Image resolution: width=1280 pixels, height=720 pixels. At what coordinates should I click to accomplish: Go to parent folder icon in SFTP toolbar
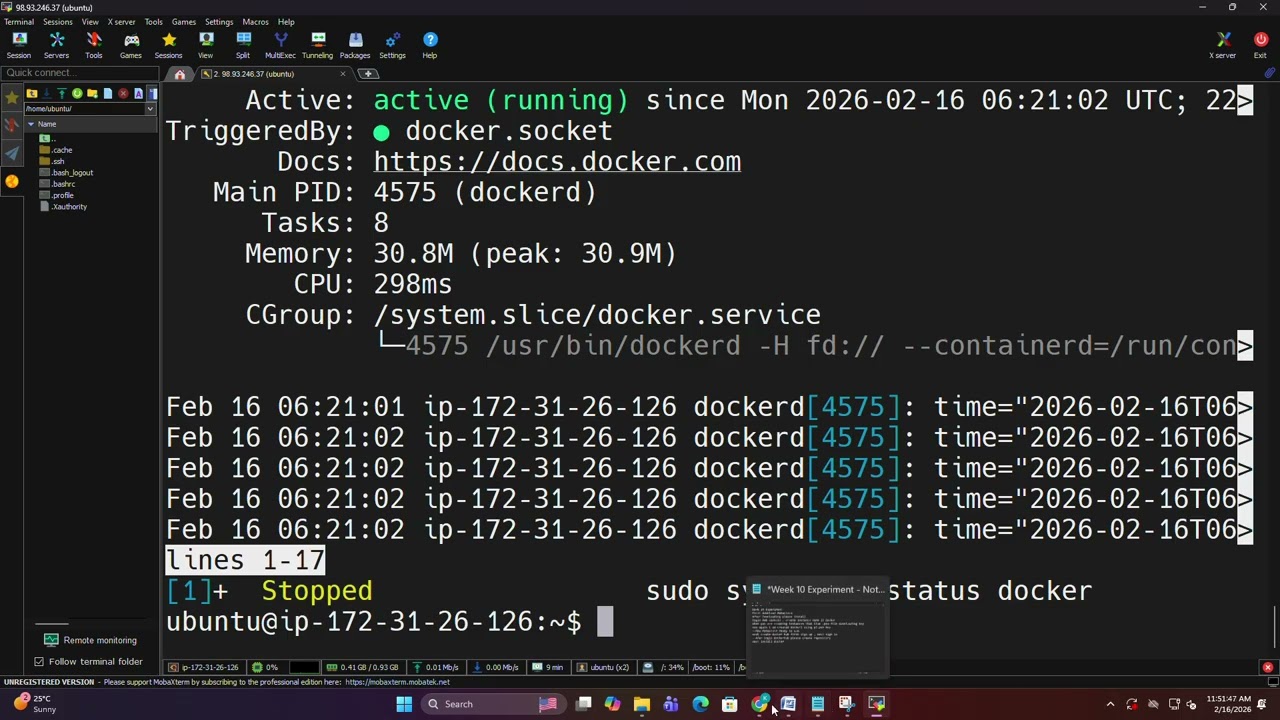tap(32, 94)
